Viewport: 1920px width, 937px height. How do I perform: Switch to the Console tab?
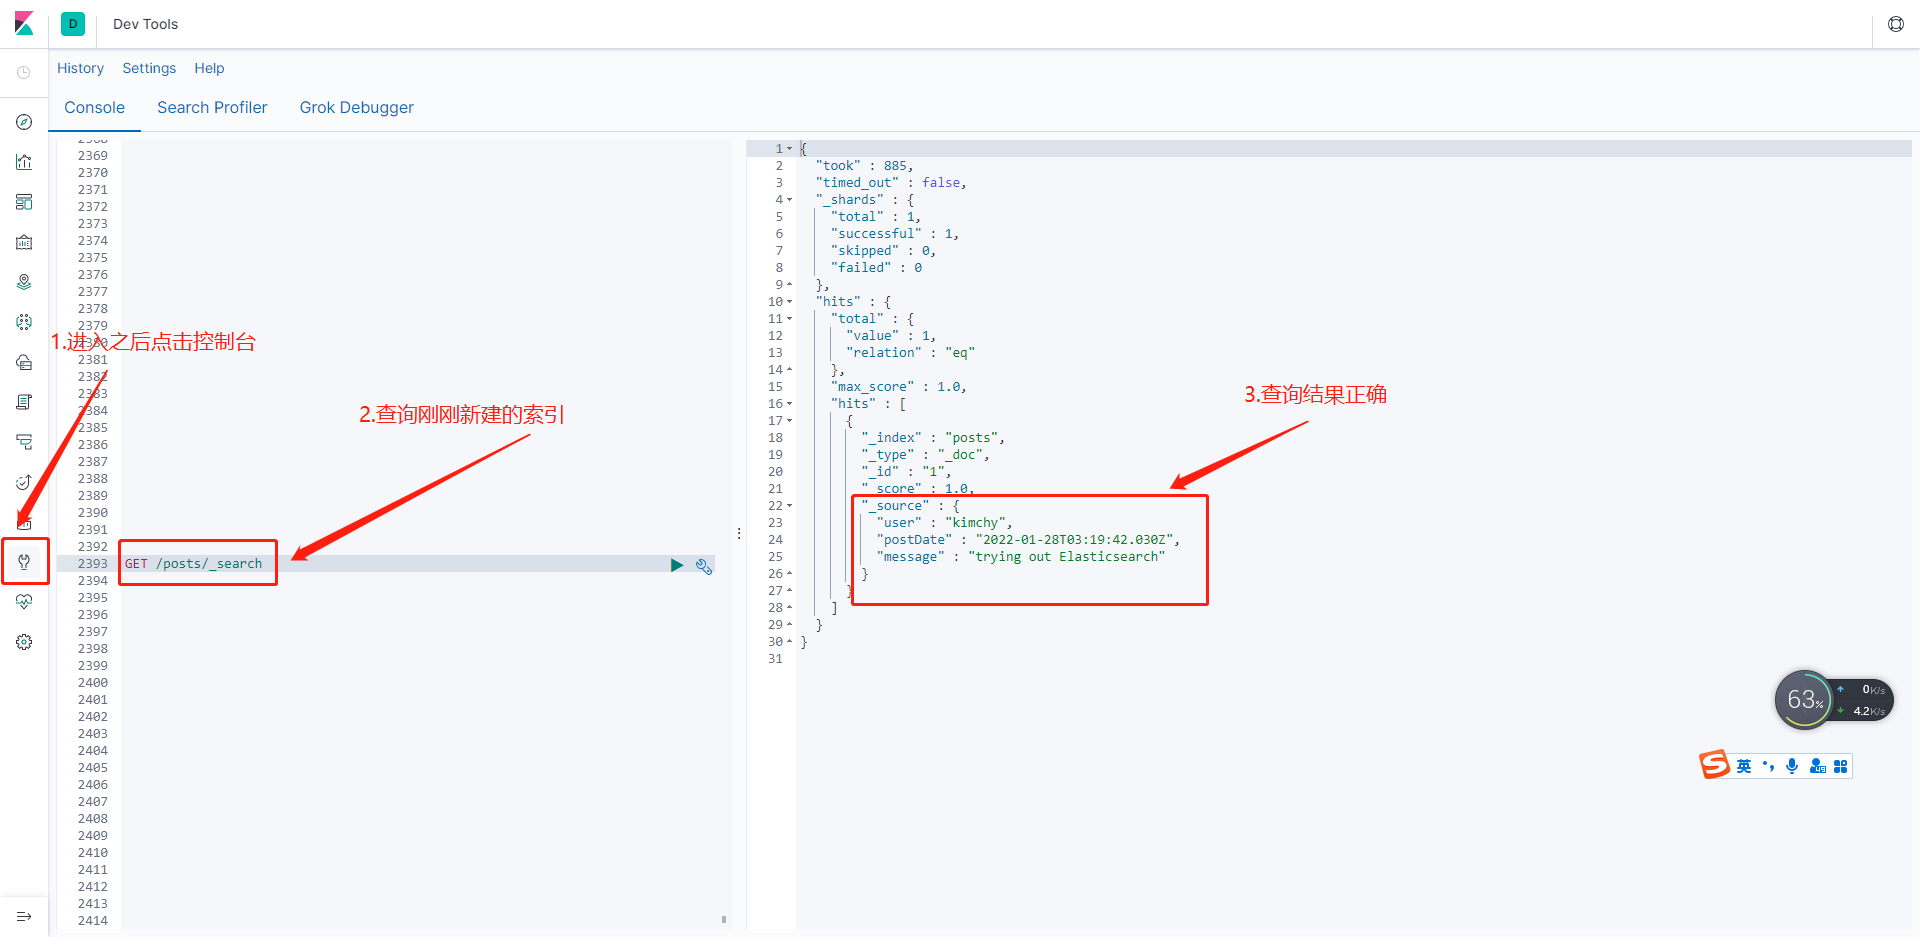(x=95, y=107)
